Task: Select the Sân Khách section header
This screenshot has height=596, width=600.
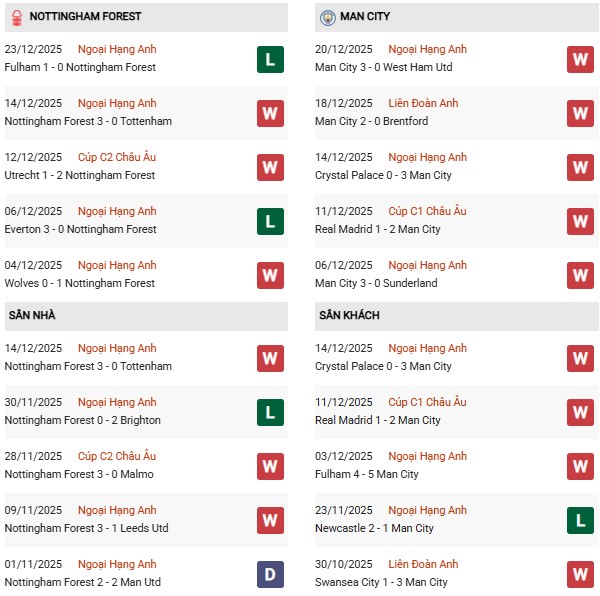Action: pyautogui.click(x=350, y=316)
